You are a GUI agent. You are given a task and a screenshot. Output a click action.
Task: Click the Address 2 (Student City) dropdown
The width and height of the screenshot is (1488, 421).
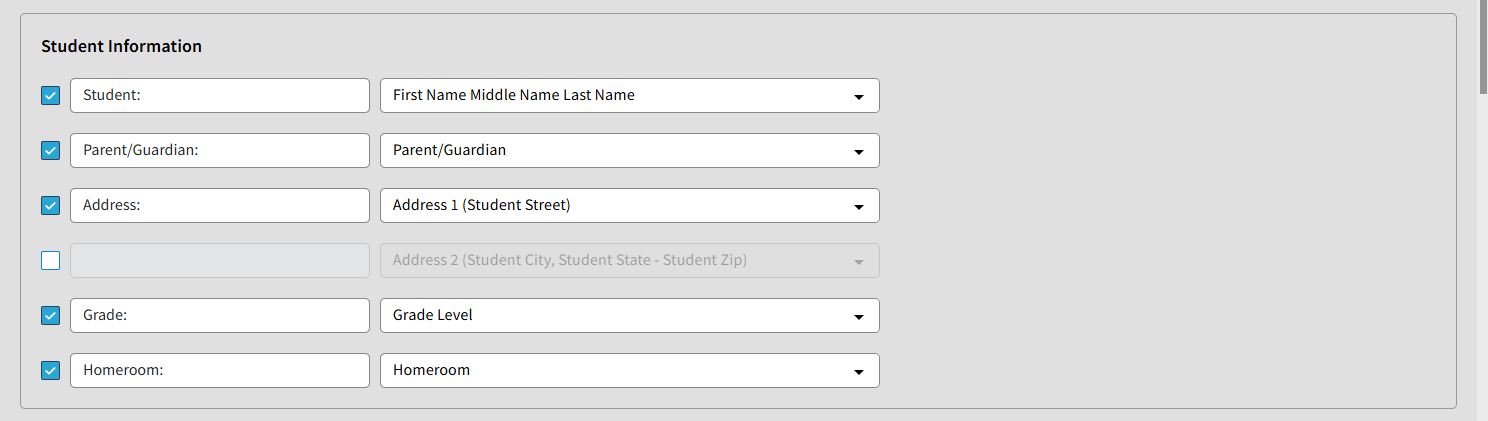tap(629, 261)
